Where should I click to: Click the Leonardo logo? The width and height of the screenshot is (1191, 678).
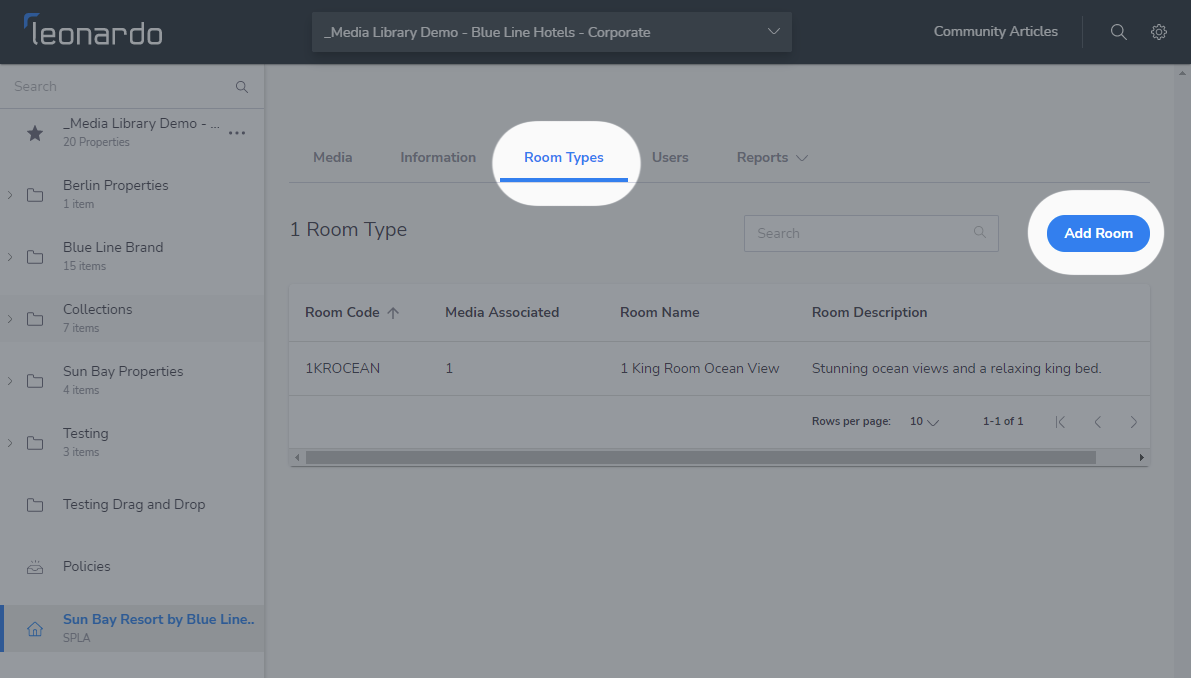coord(93,30)
